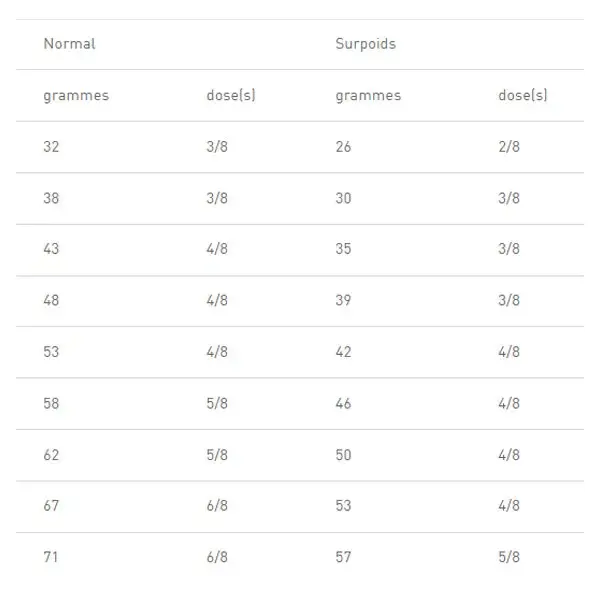Click the dose(s) subheader under Surpoids
Screen dimensions: 600x600
point(523,95)
